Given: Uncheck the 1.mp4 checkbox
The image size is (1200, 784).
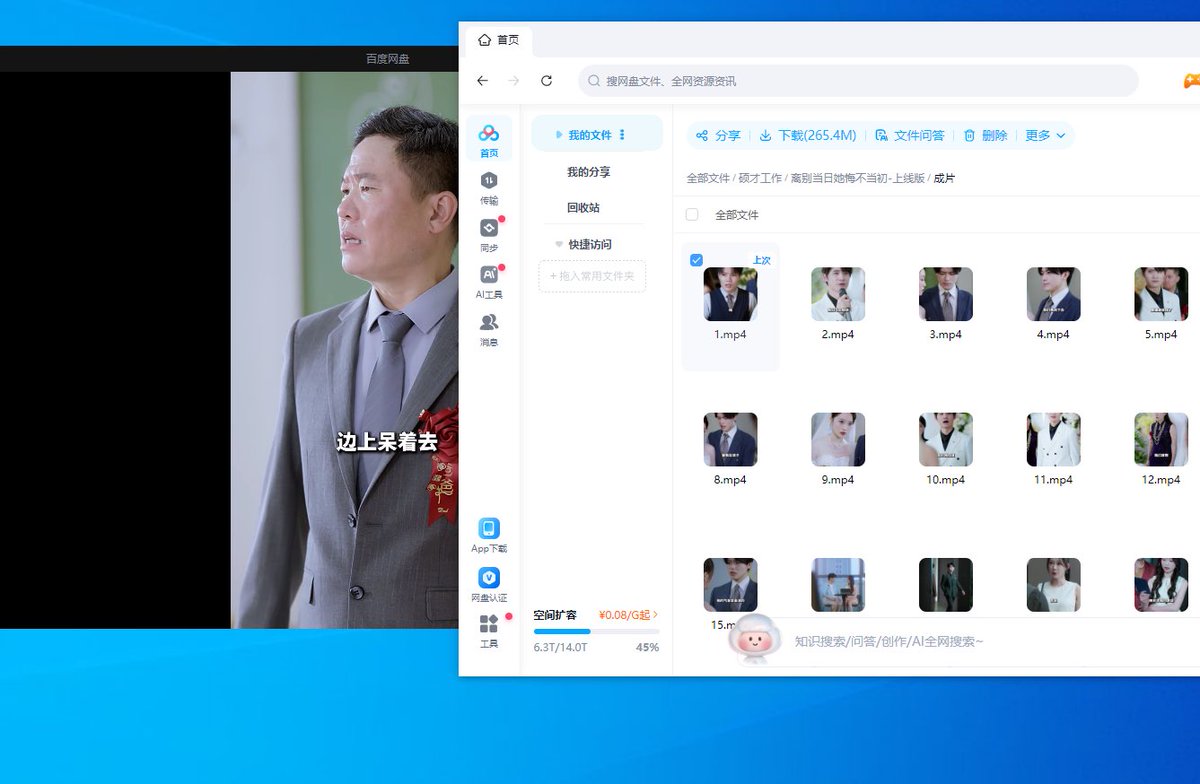Looking at the screenshot, I should click(x=696, y=260).
